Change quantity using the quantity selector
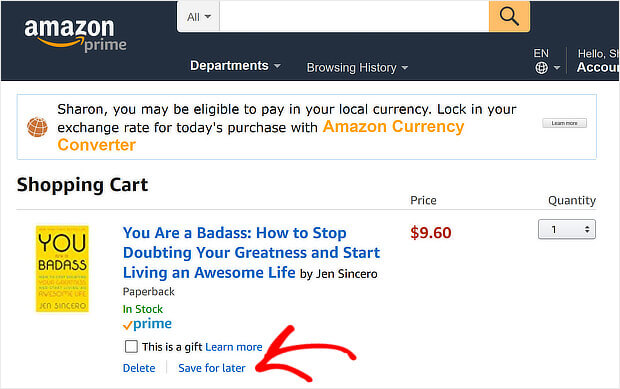 pyautogui.click(x=567, y=229)
